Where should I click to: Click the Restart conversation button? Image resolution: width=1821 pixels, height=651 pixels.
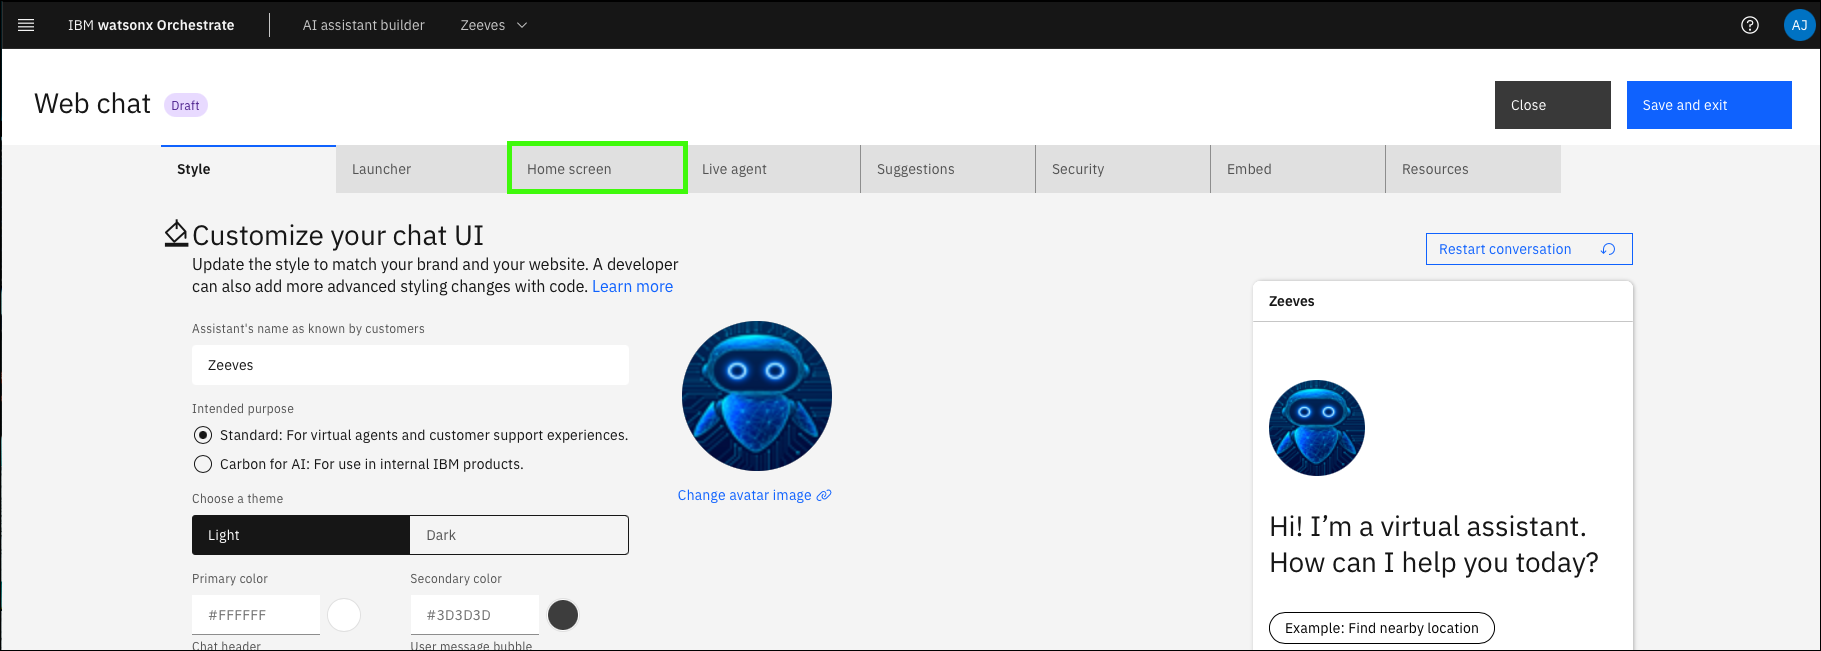(1528, 249)
